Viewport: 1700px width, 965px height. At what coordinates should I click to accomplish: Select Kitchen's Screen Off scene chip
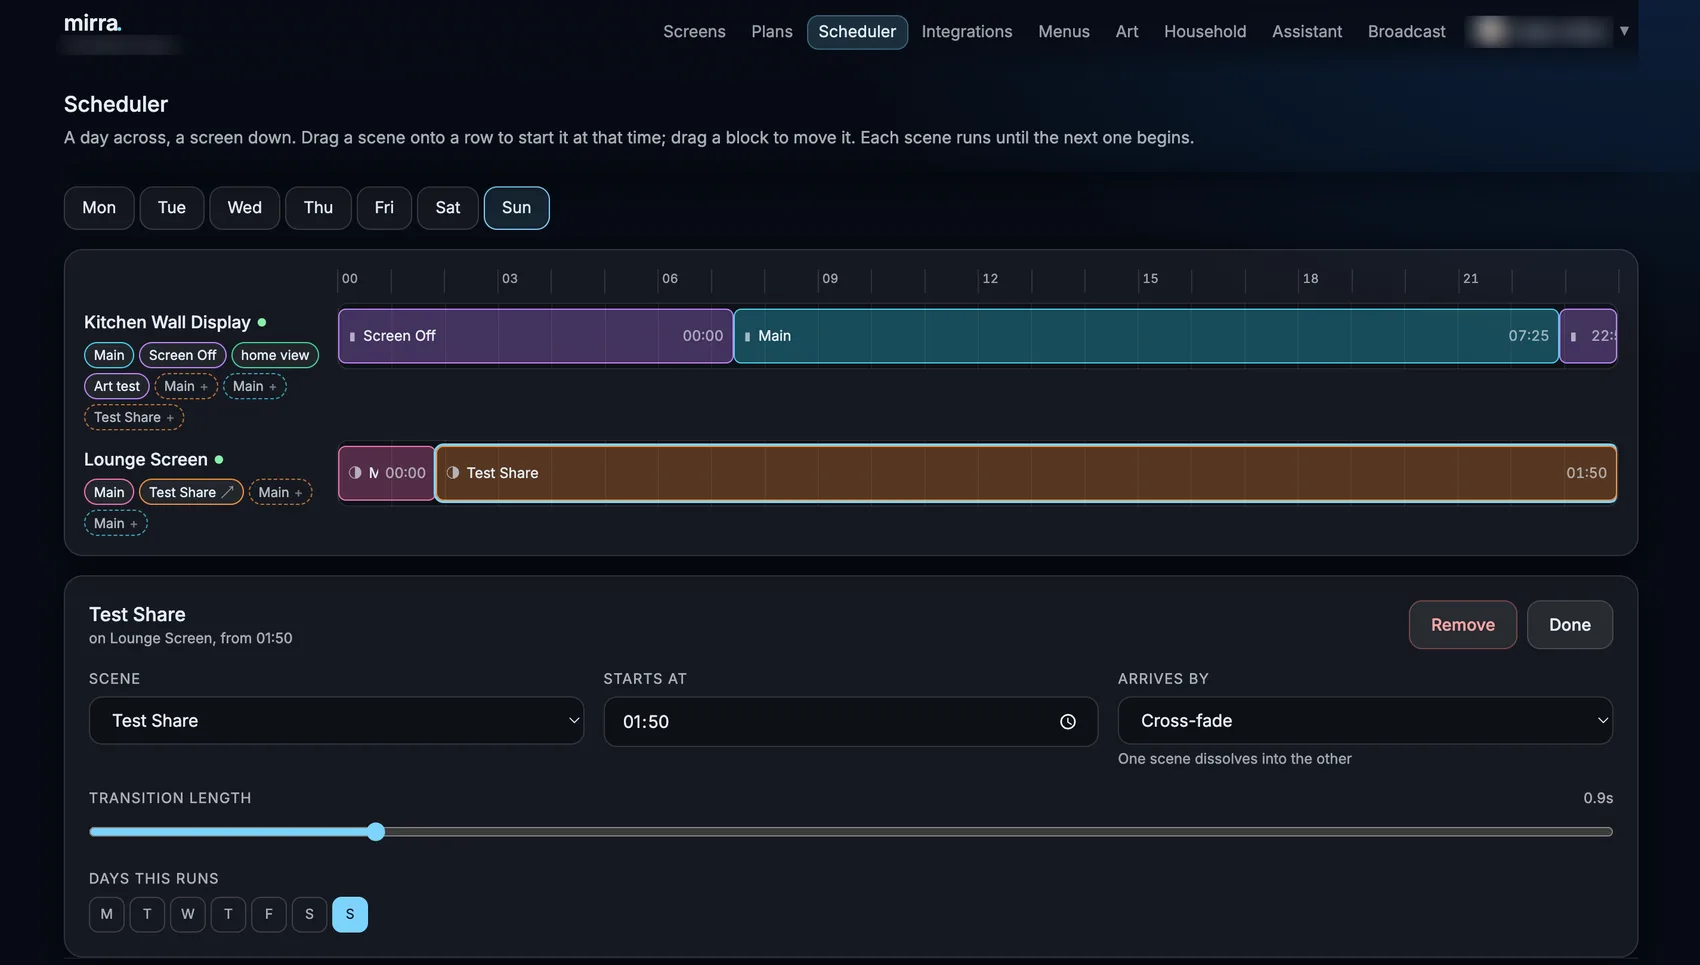point(182,355)
